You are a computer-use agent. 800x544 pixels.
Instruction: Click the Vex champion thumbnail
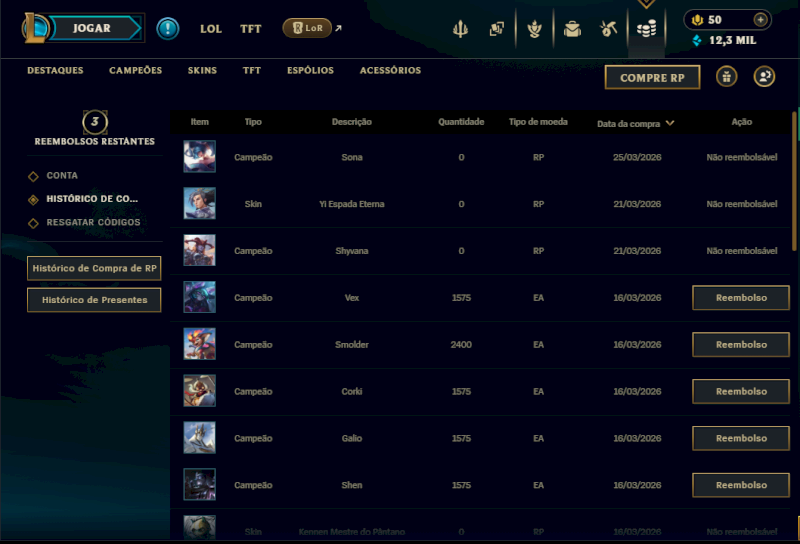coord(199,298)
